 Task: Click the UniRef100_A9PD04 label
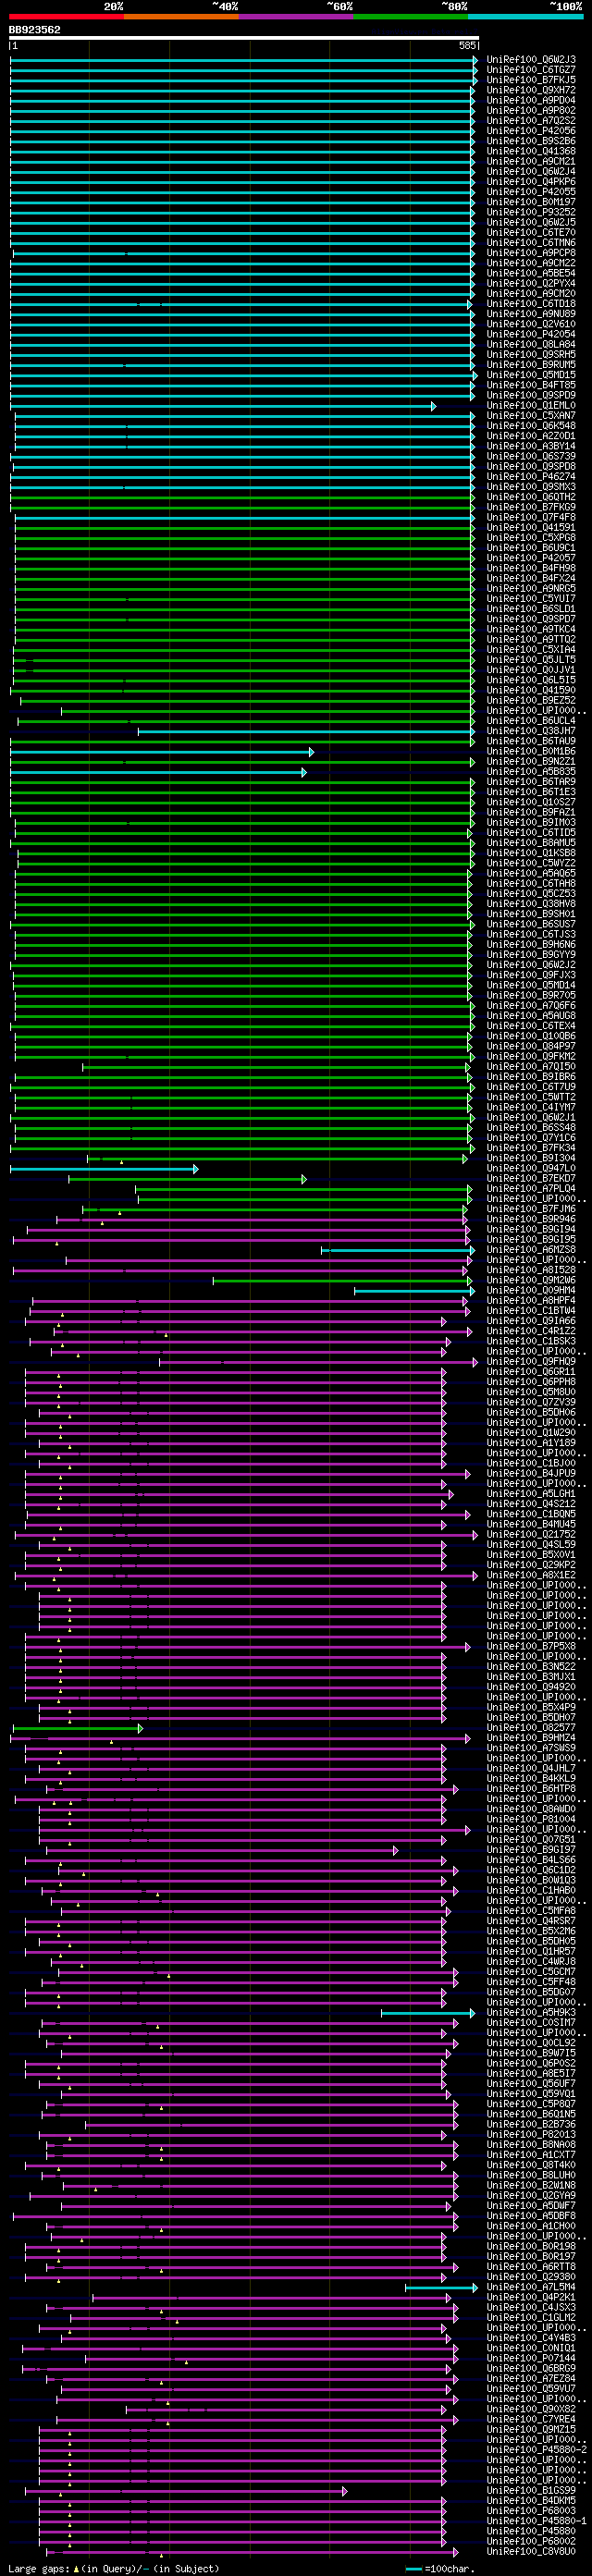(x=531, y=100)
